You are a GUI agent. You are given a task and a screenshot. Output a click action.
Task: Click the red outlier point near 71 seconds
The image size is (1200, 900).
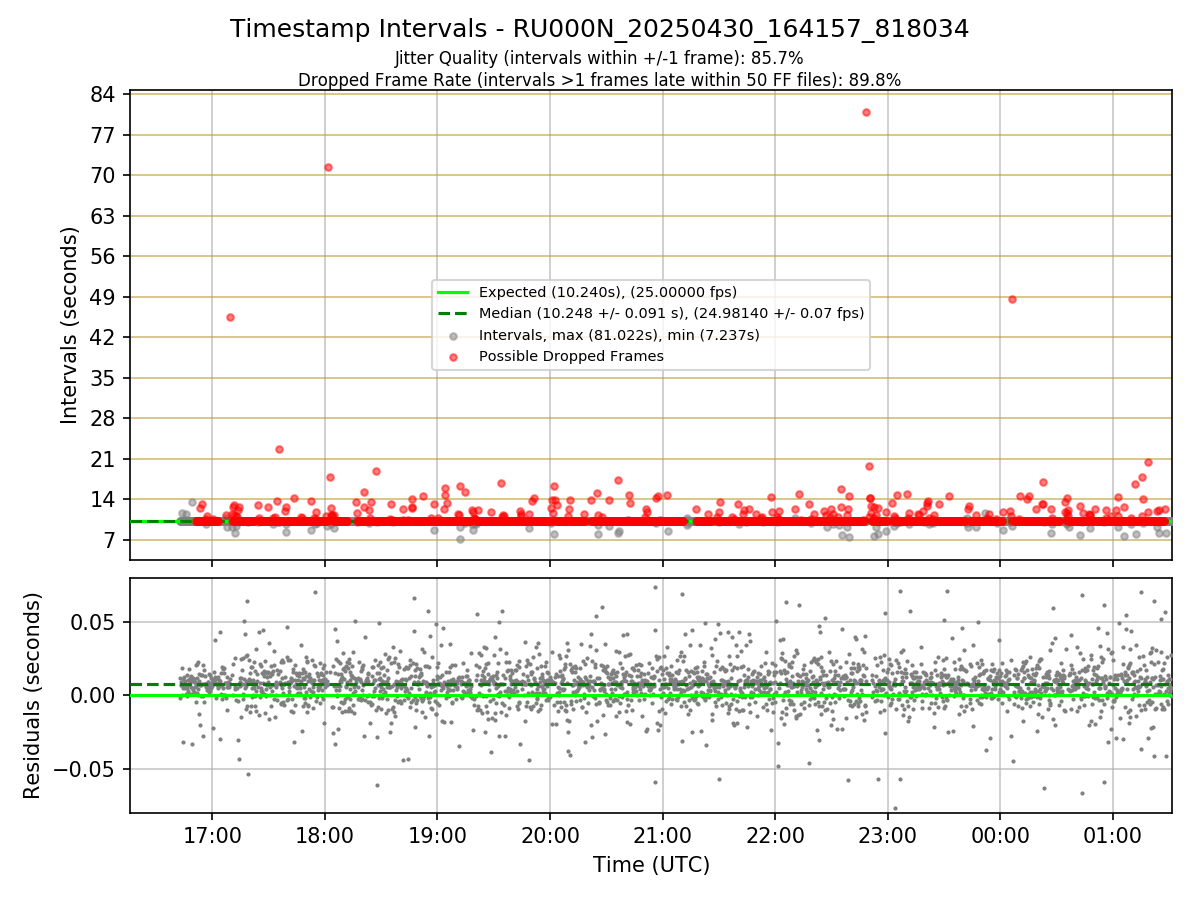(x=328, y=167)
